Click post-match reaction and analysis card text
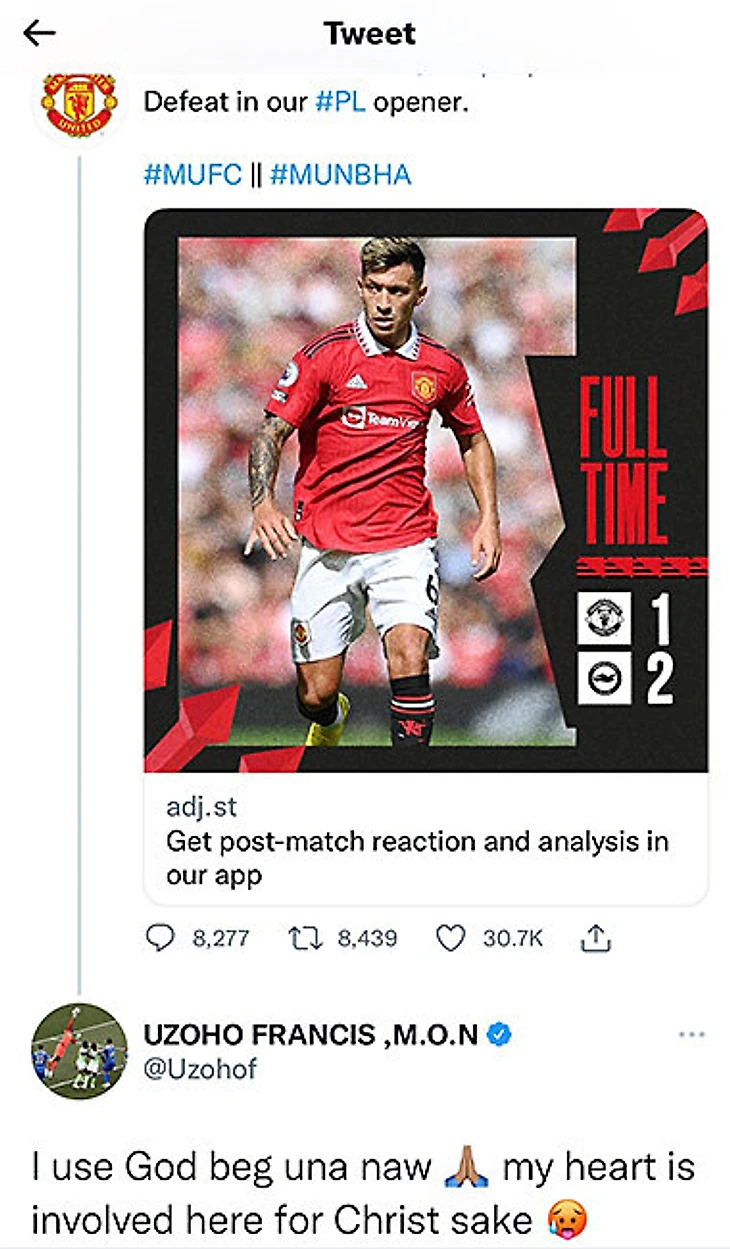Screen dimensions: 730x1249 click(416, 857)
